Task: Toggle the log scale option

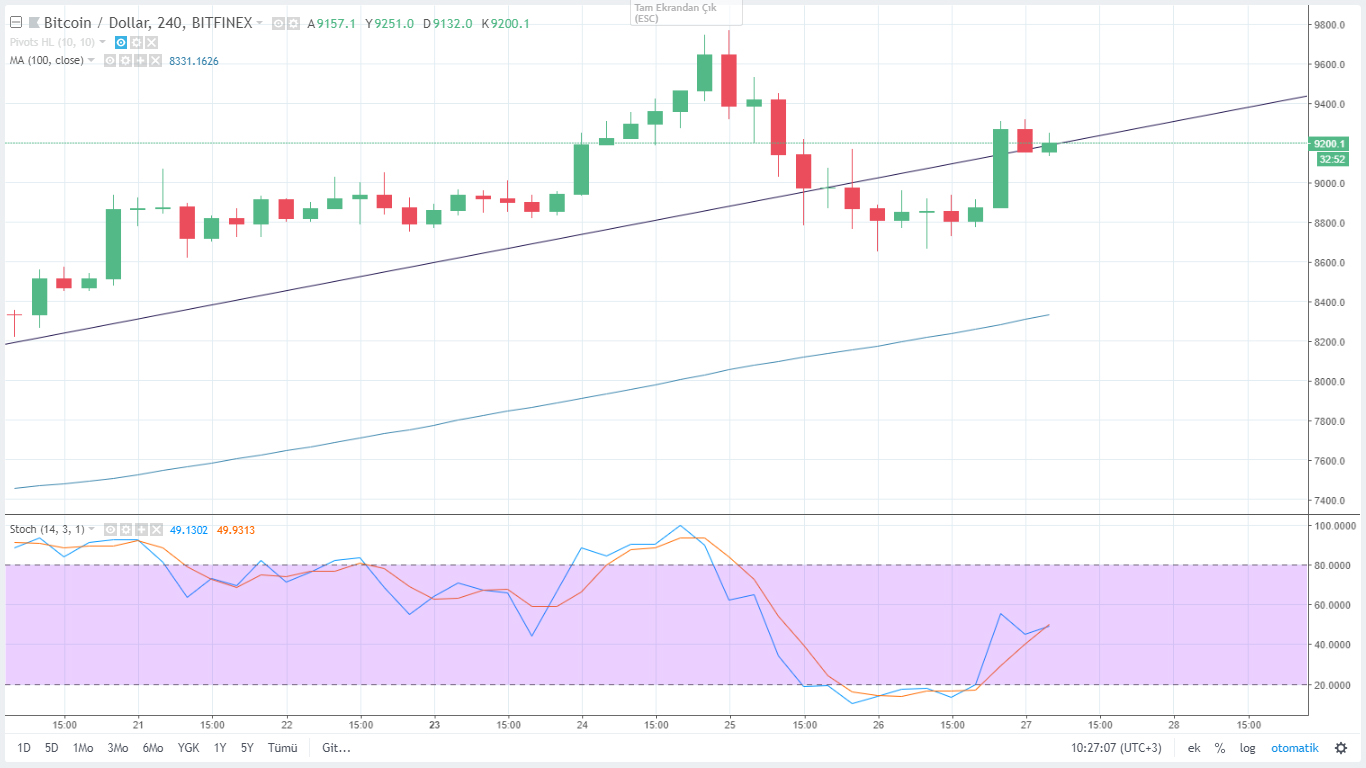Action: (x=1248, y=748)
